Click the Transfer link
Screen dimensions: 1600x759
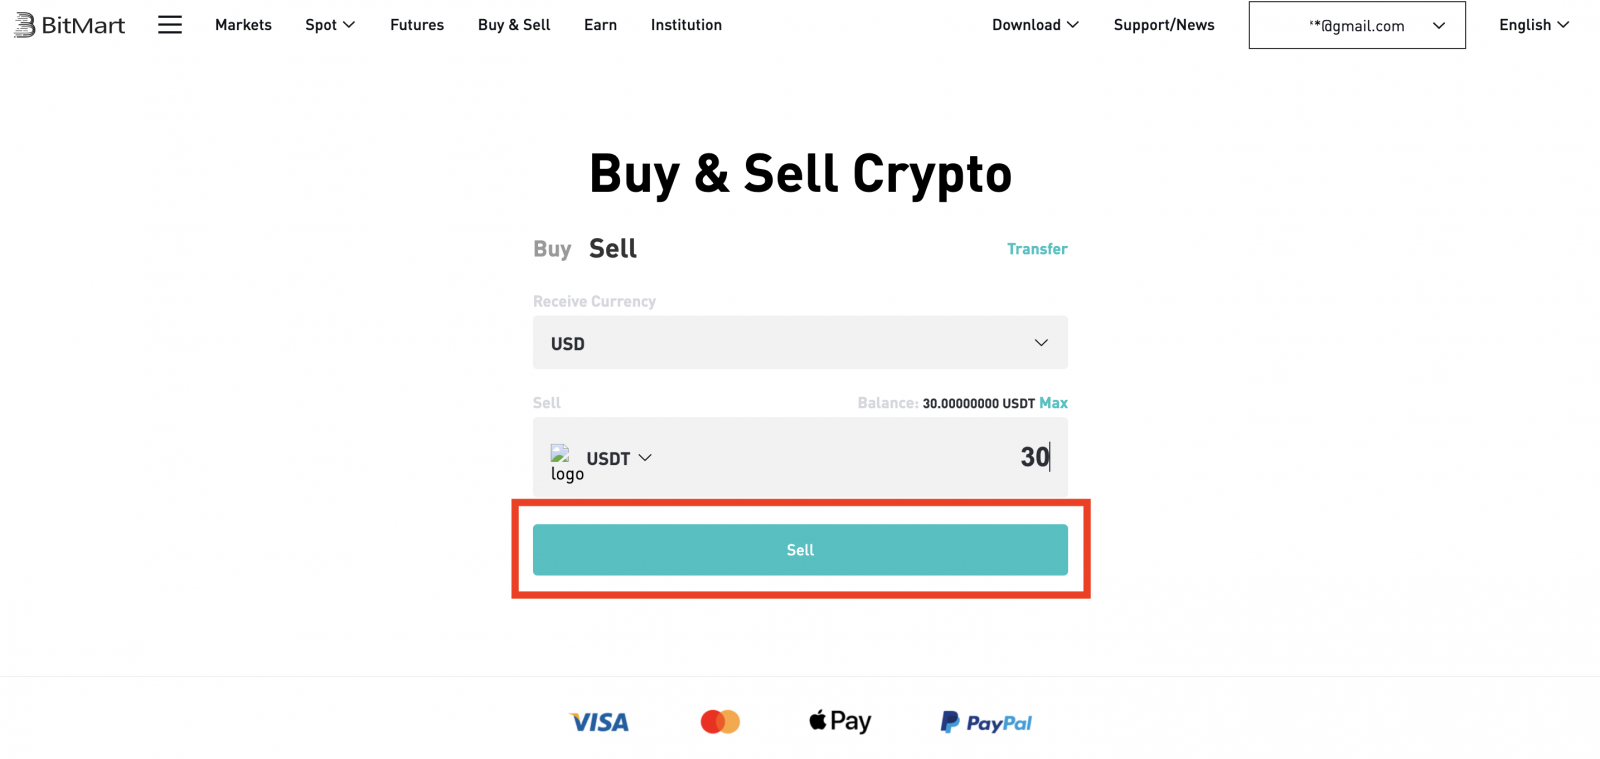[x=1037, y=248]
